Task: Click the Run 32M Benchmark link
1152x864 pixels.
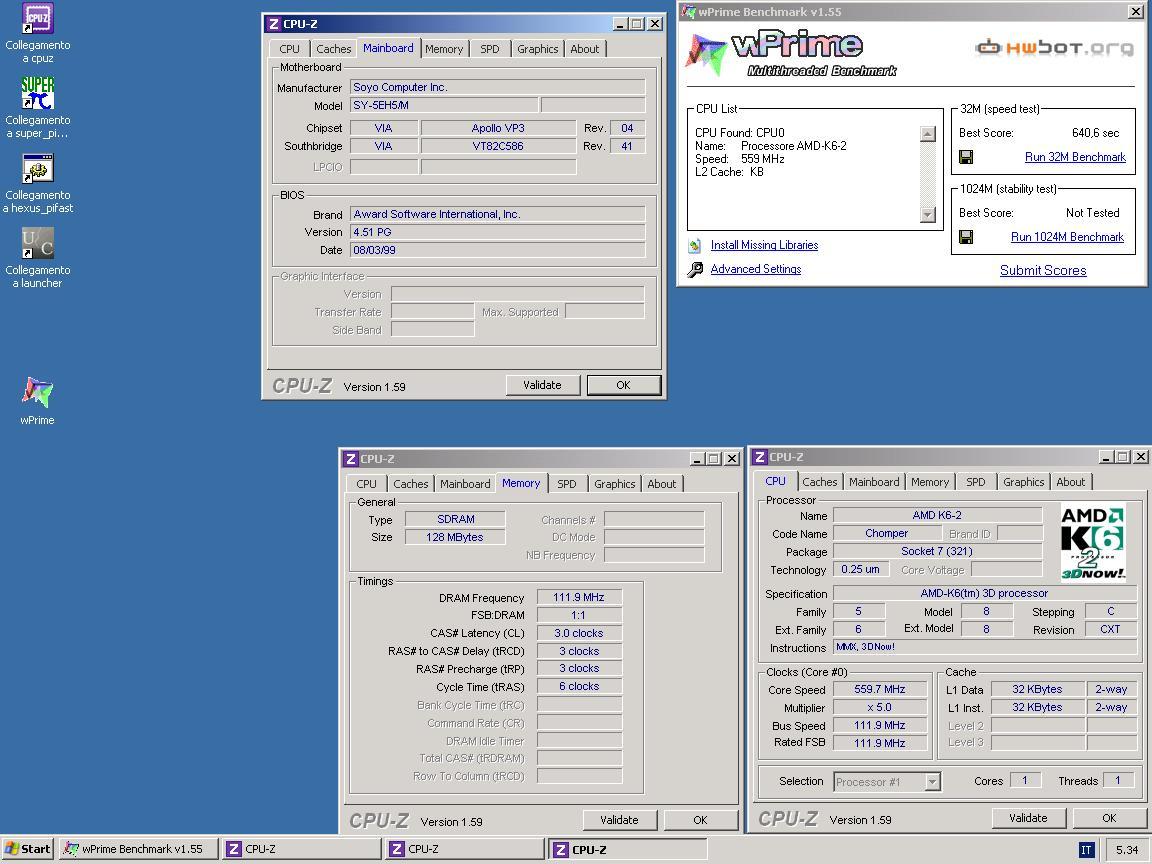Action: (1075, 157)
